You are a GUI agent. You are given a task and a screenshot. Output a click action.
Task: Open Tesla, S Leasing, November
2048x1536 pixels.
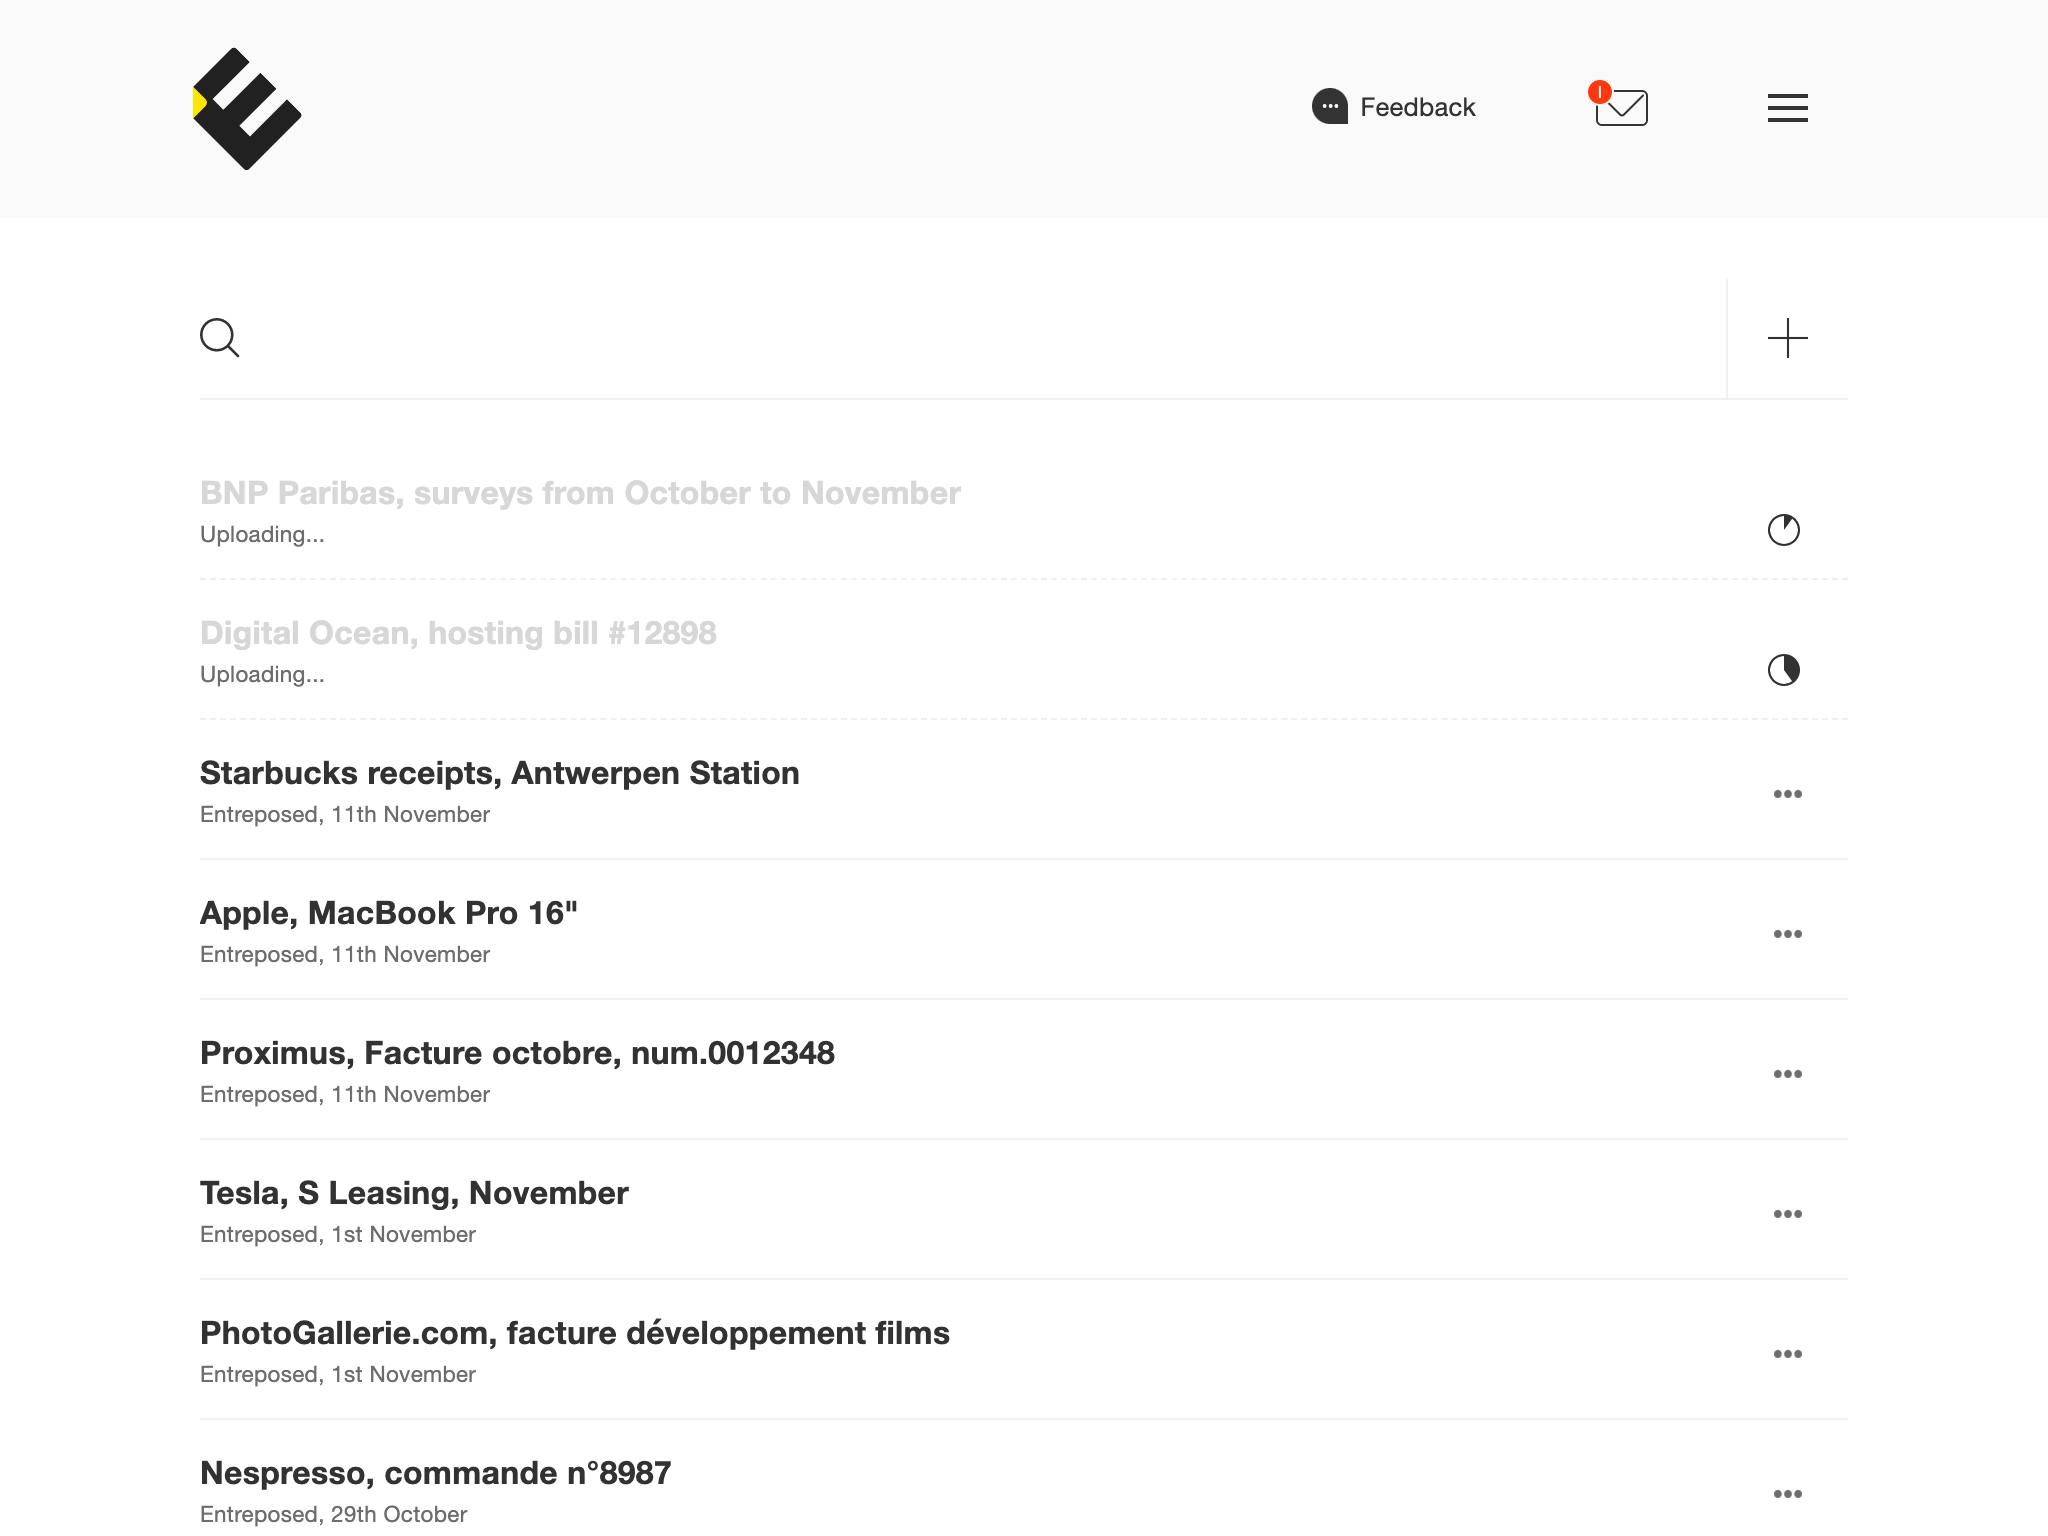pyautogui.click(x=414, y=1193)
